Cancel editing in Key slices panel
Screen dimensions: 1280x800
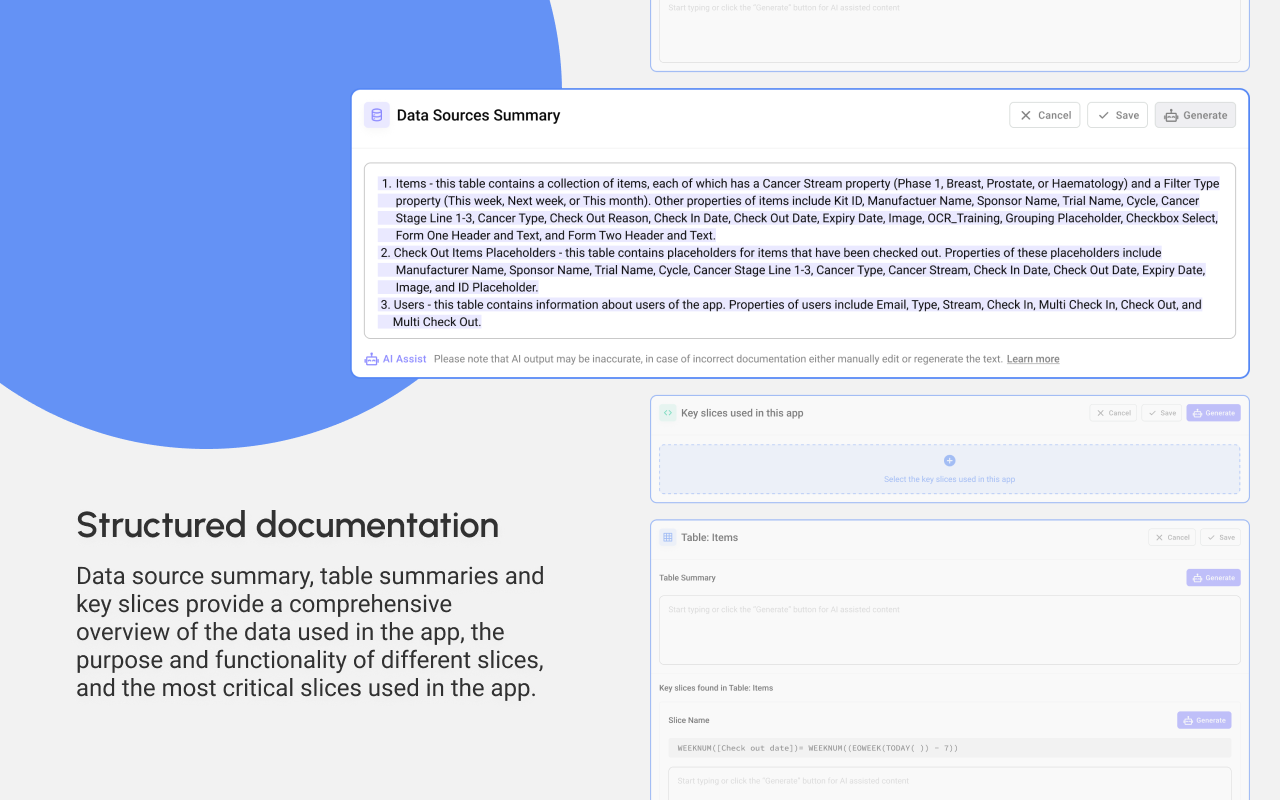coord(1113,412)
